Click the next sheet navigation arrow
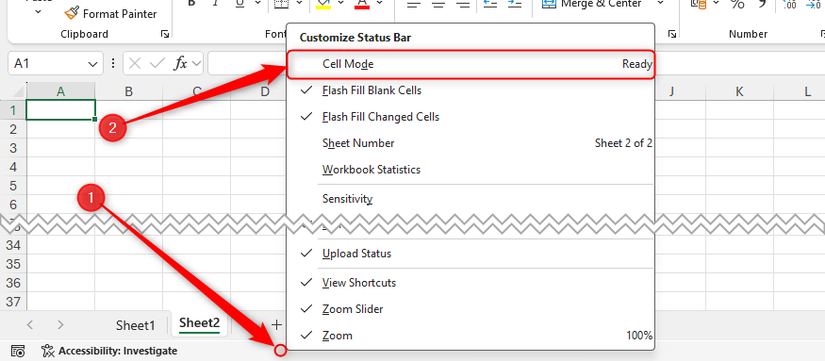This screenshot has width=825, height=361. 61,325
